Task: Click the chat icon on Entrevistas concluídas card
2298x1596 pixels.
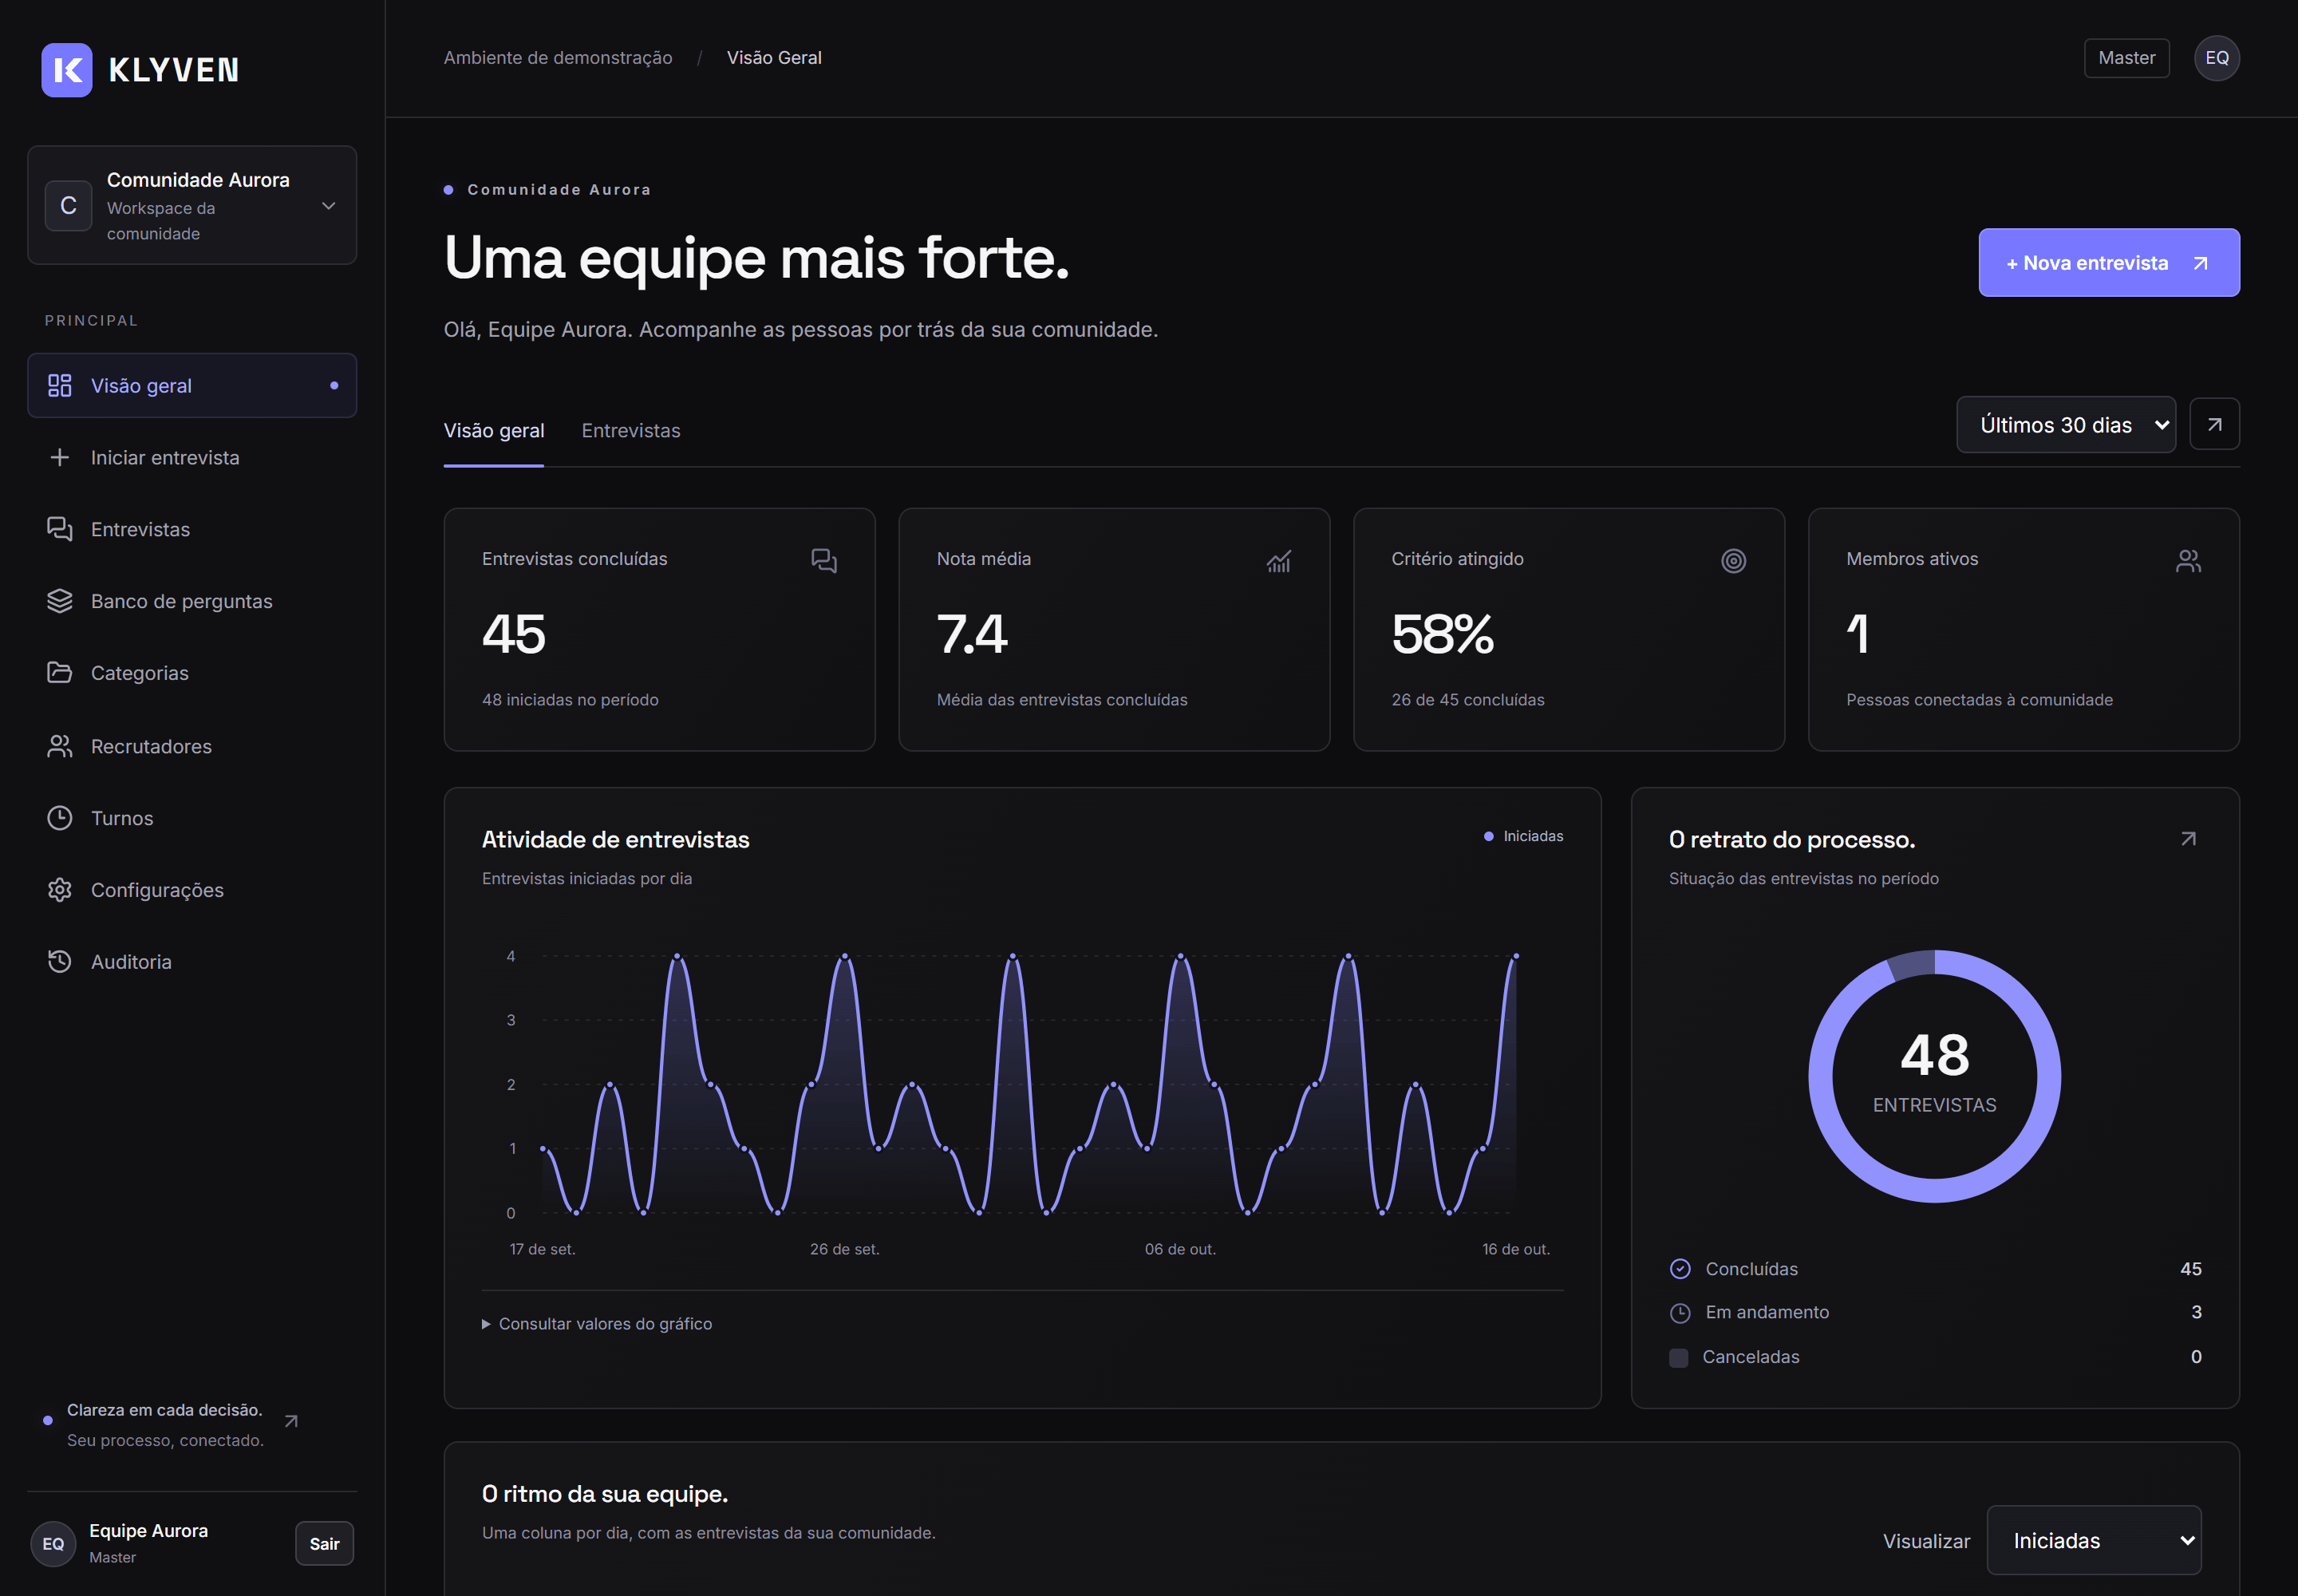Action: pyautogui.click(x=824, y=561)
